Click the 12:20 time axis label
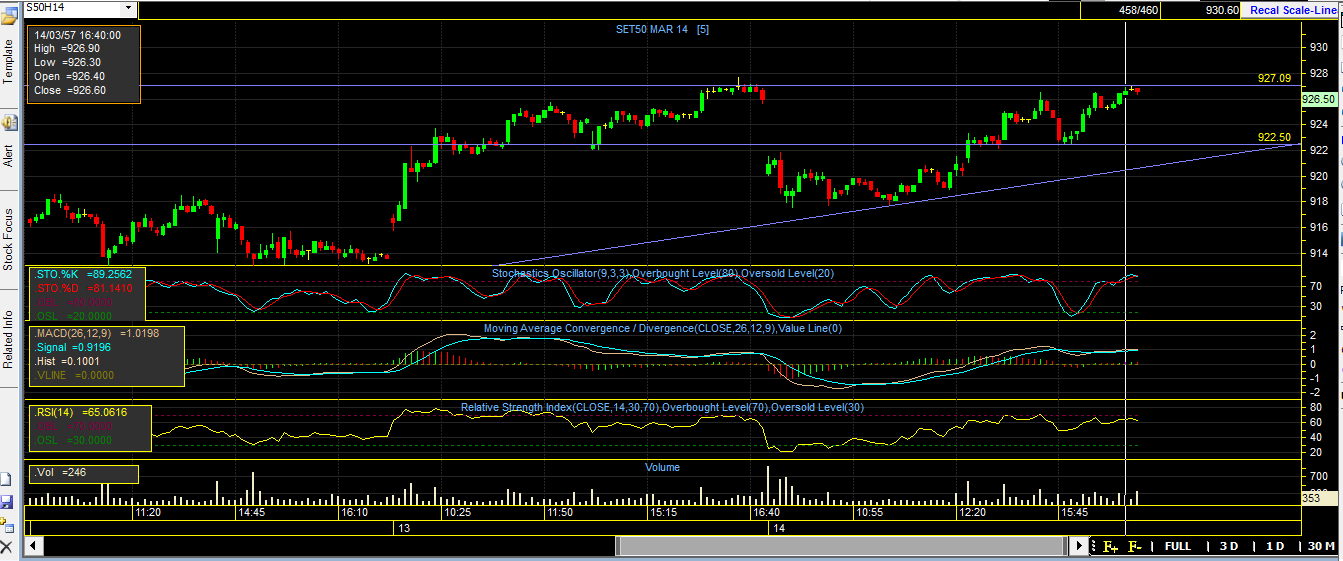The image size is (1343, 561). coord(972,512)
